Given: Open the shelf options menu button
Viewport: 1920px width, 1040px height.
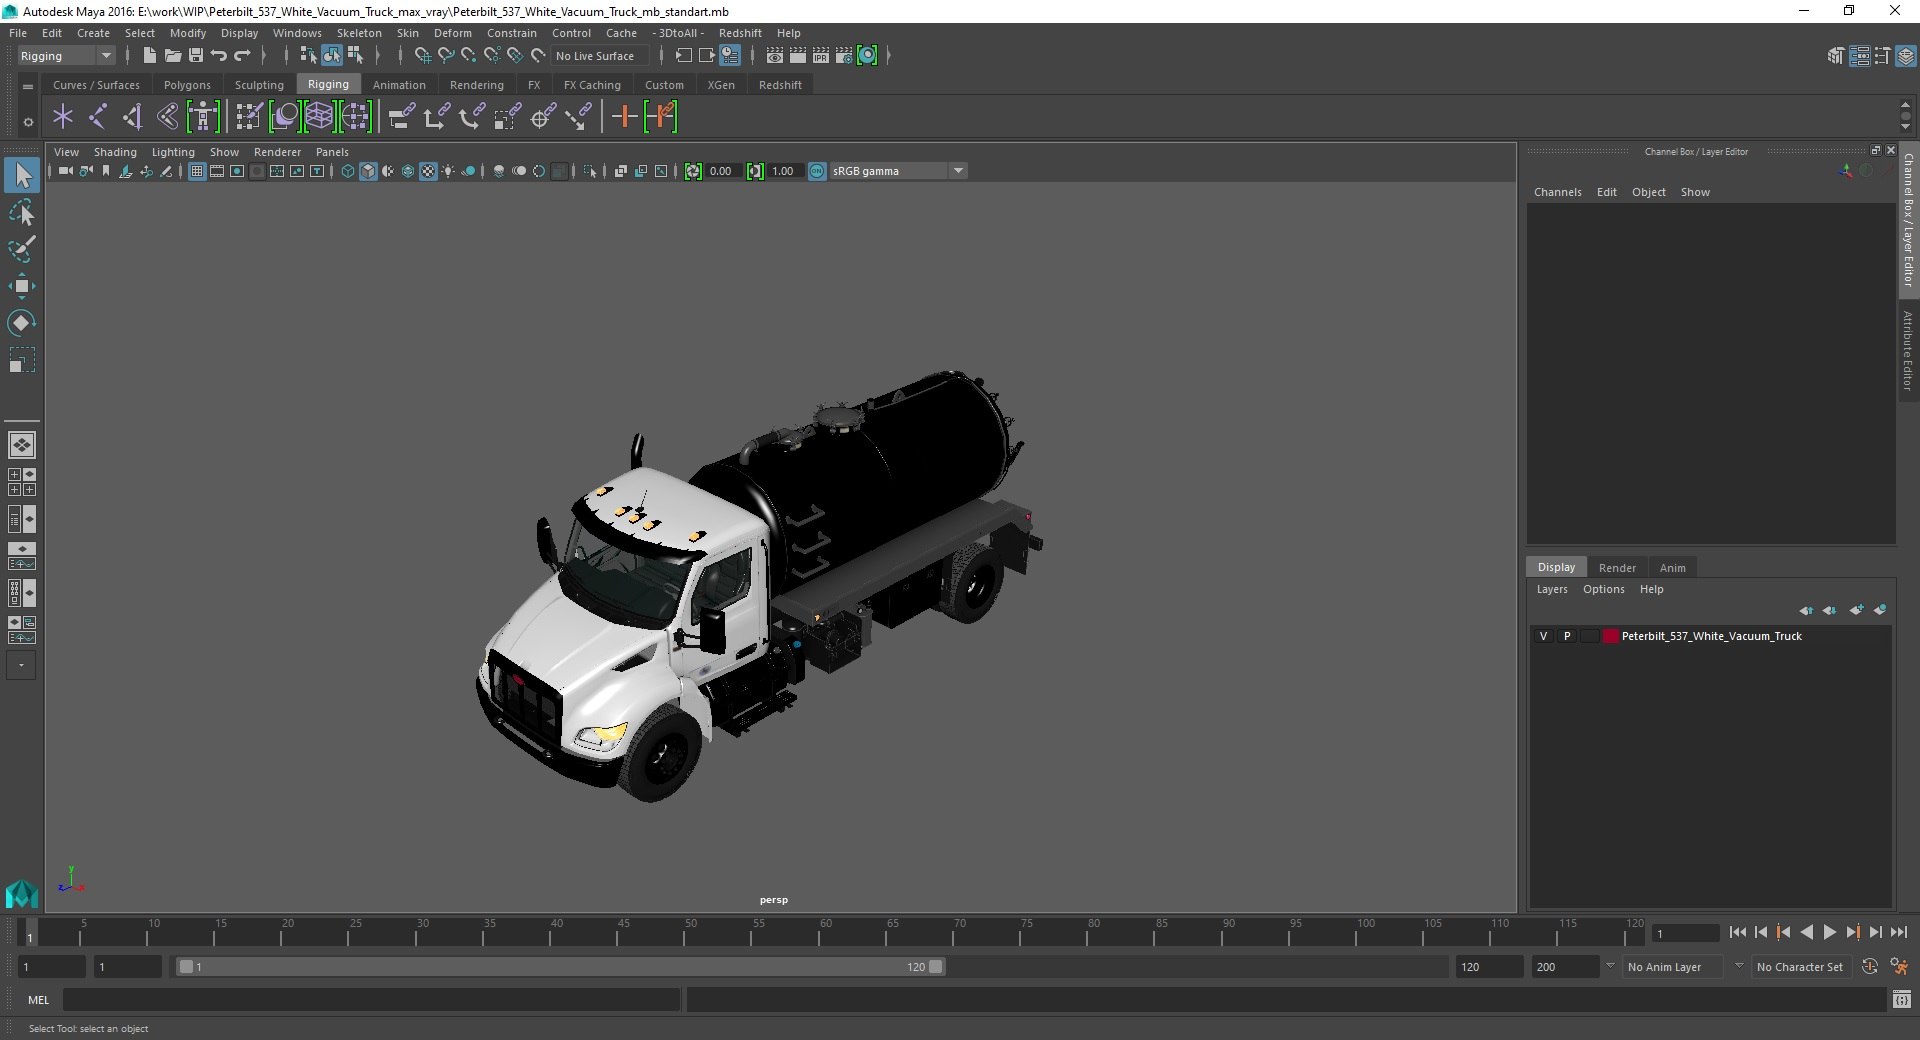Looking at the screenshot, I should click(28, 122).
